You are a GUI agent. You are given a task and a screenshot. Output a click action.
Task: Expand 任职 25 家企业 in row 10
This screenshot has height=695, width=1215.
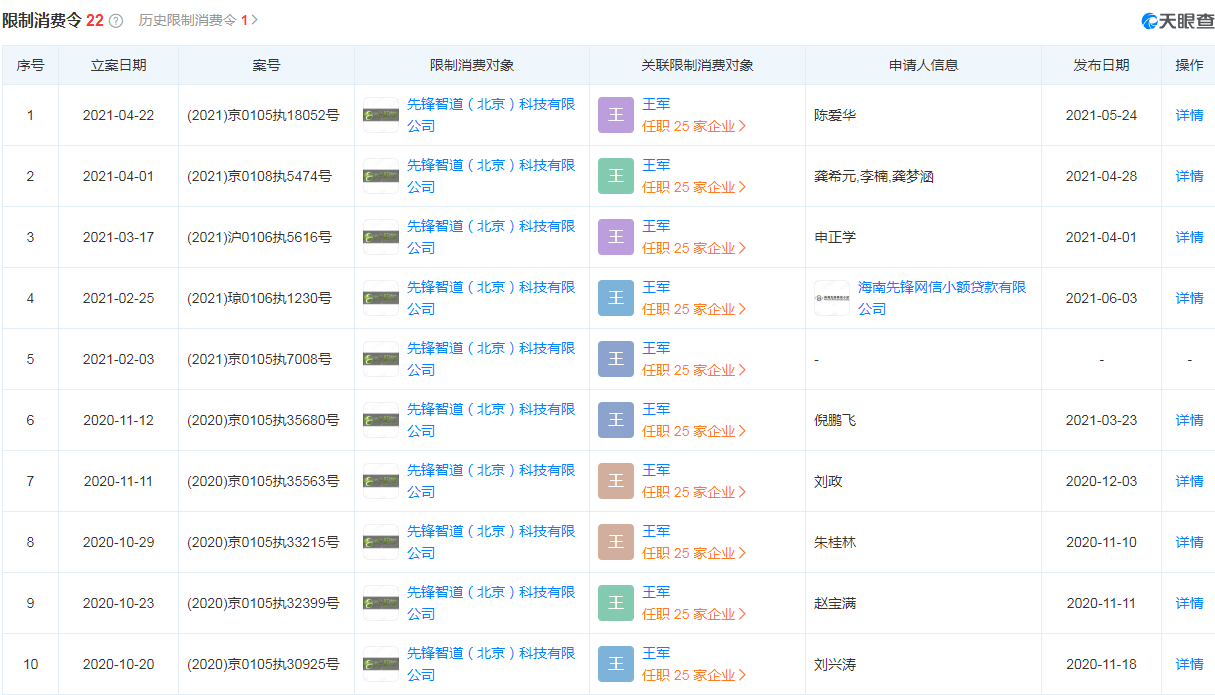tap(694, 675)
